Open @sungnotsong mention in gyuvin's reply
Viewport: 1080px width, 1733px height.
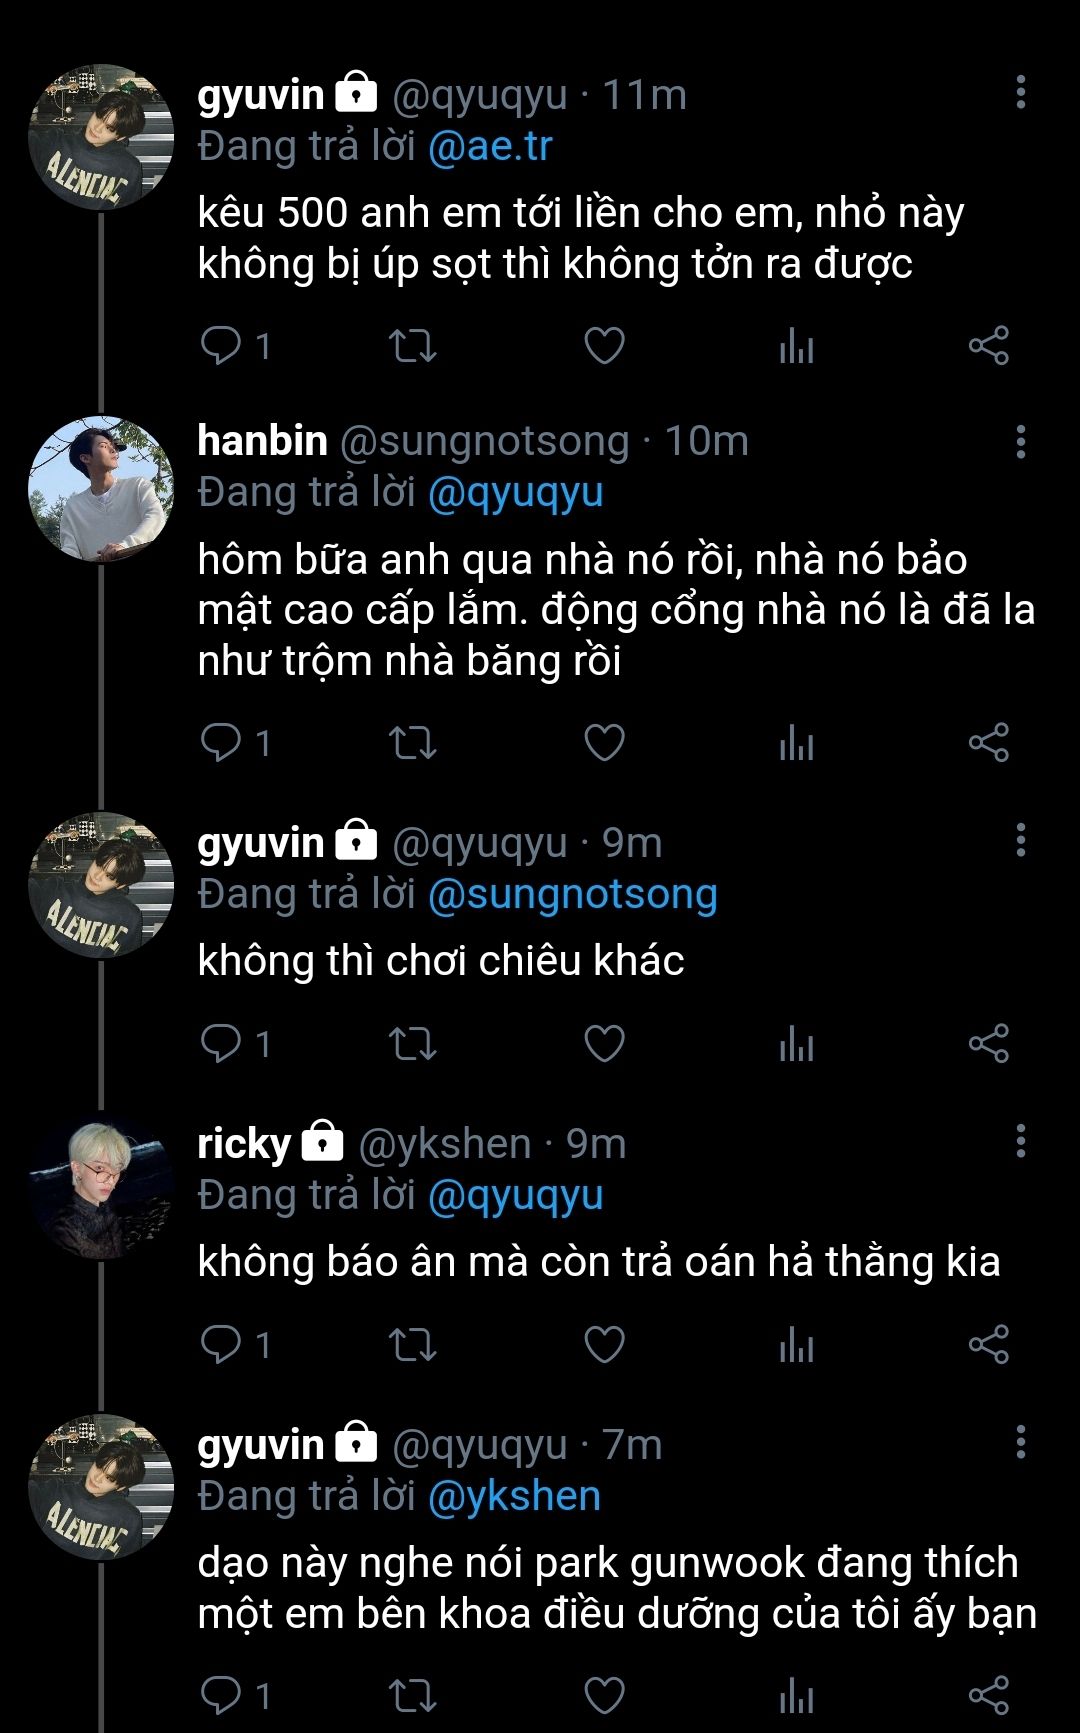coord(572,895)
